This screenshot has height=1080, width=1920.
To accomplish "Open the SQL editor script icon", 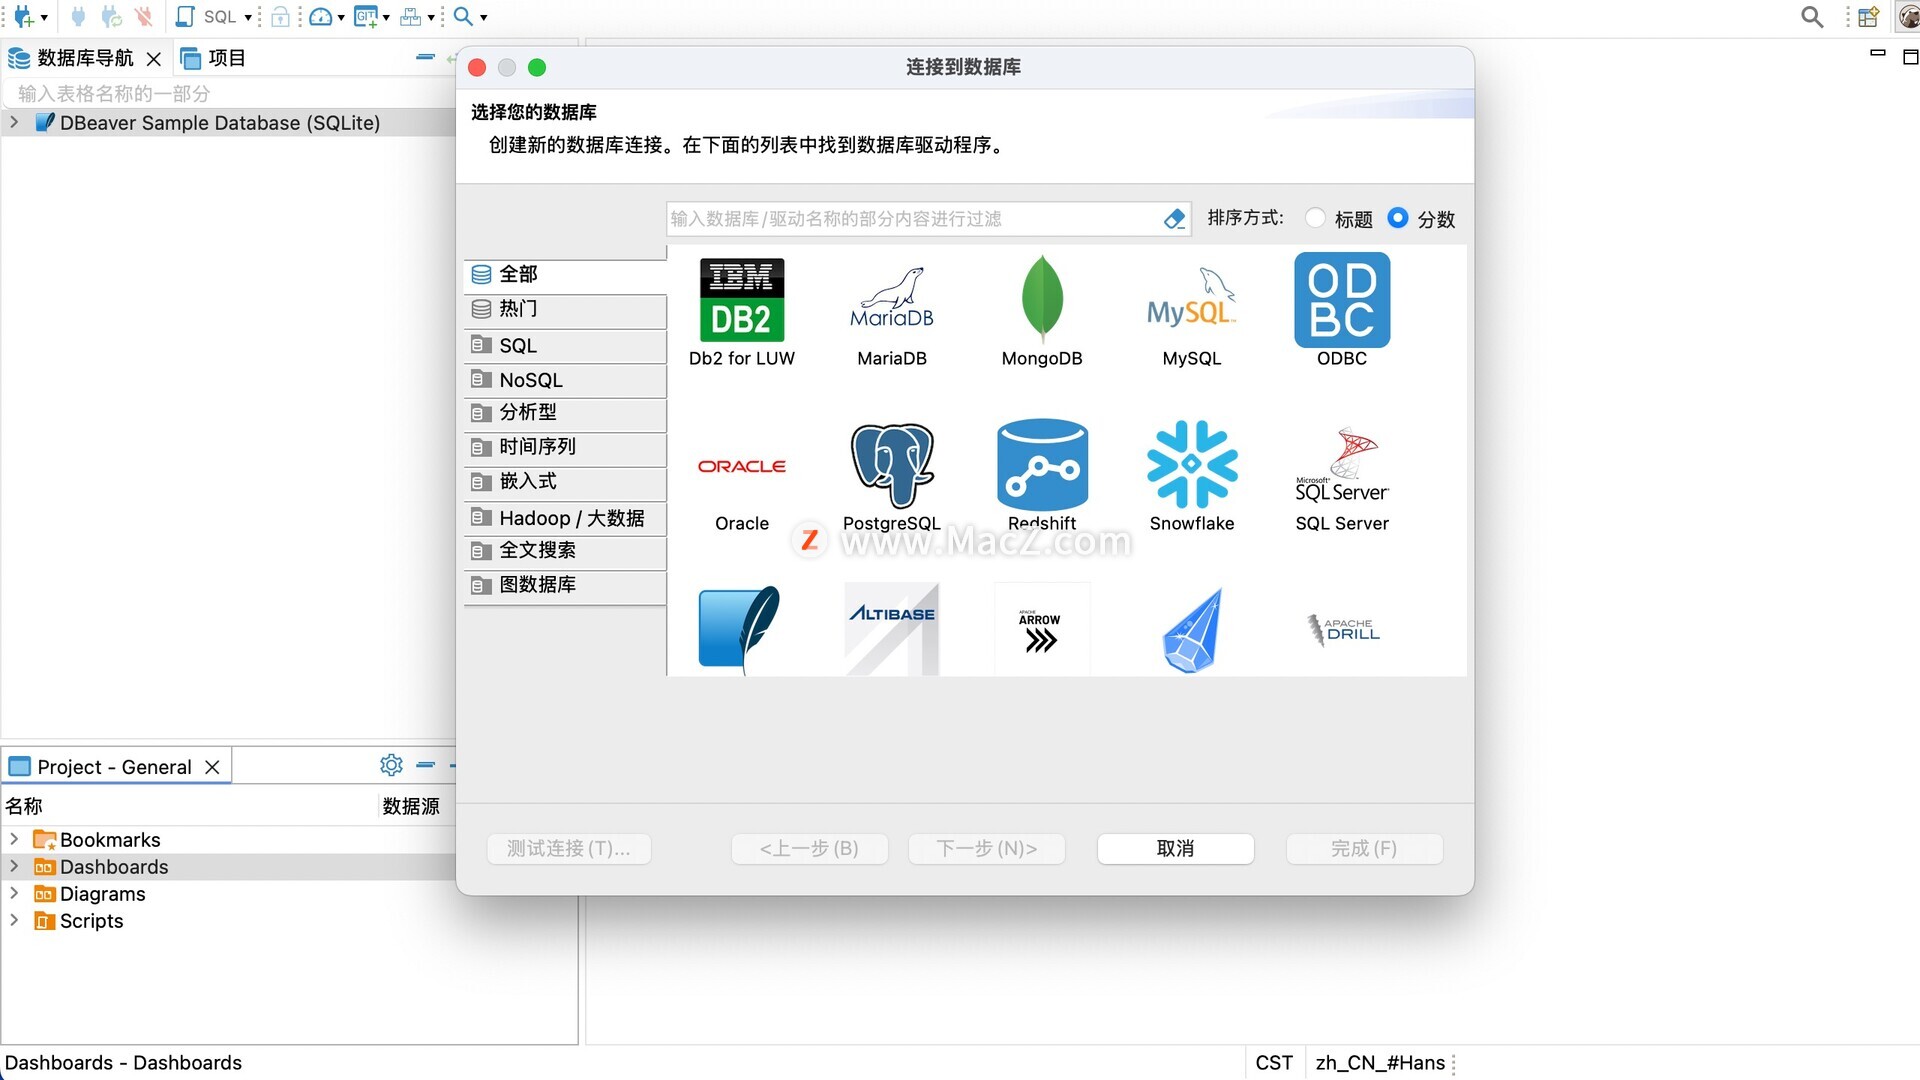I will click(x=185, y=17).
